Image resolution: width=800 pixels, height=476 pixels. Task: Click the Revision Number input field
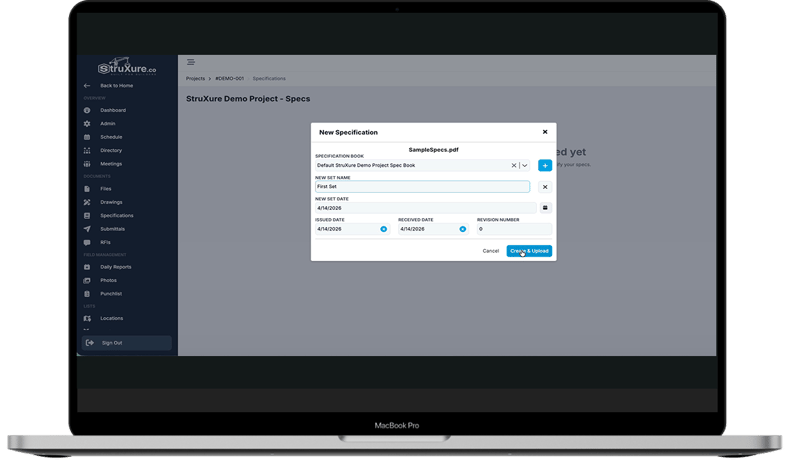pos(513,229)
